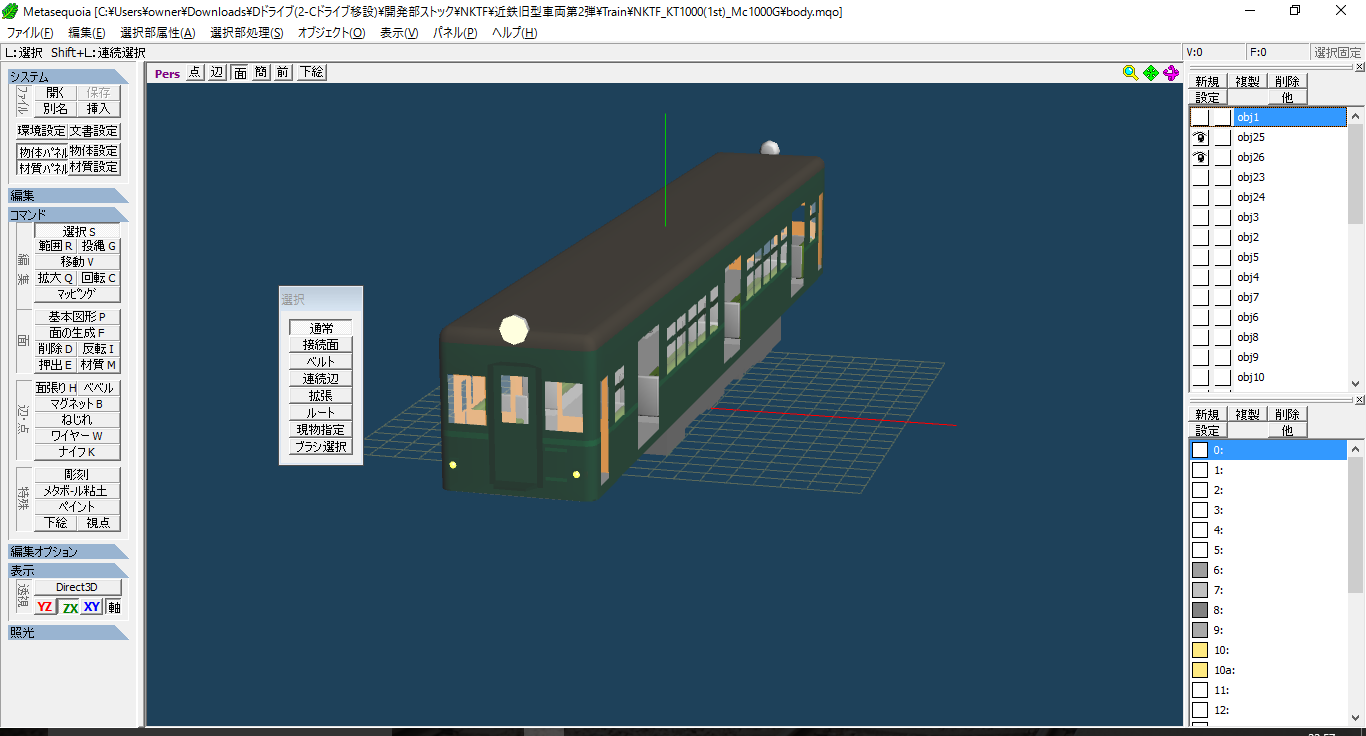Show obj23 via its visibility box
The height and width of the screenshot is (736, 1366).
click(1200, 177)
